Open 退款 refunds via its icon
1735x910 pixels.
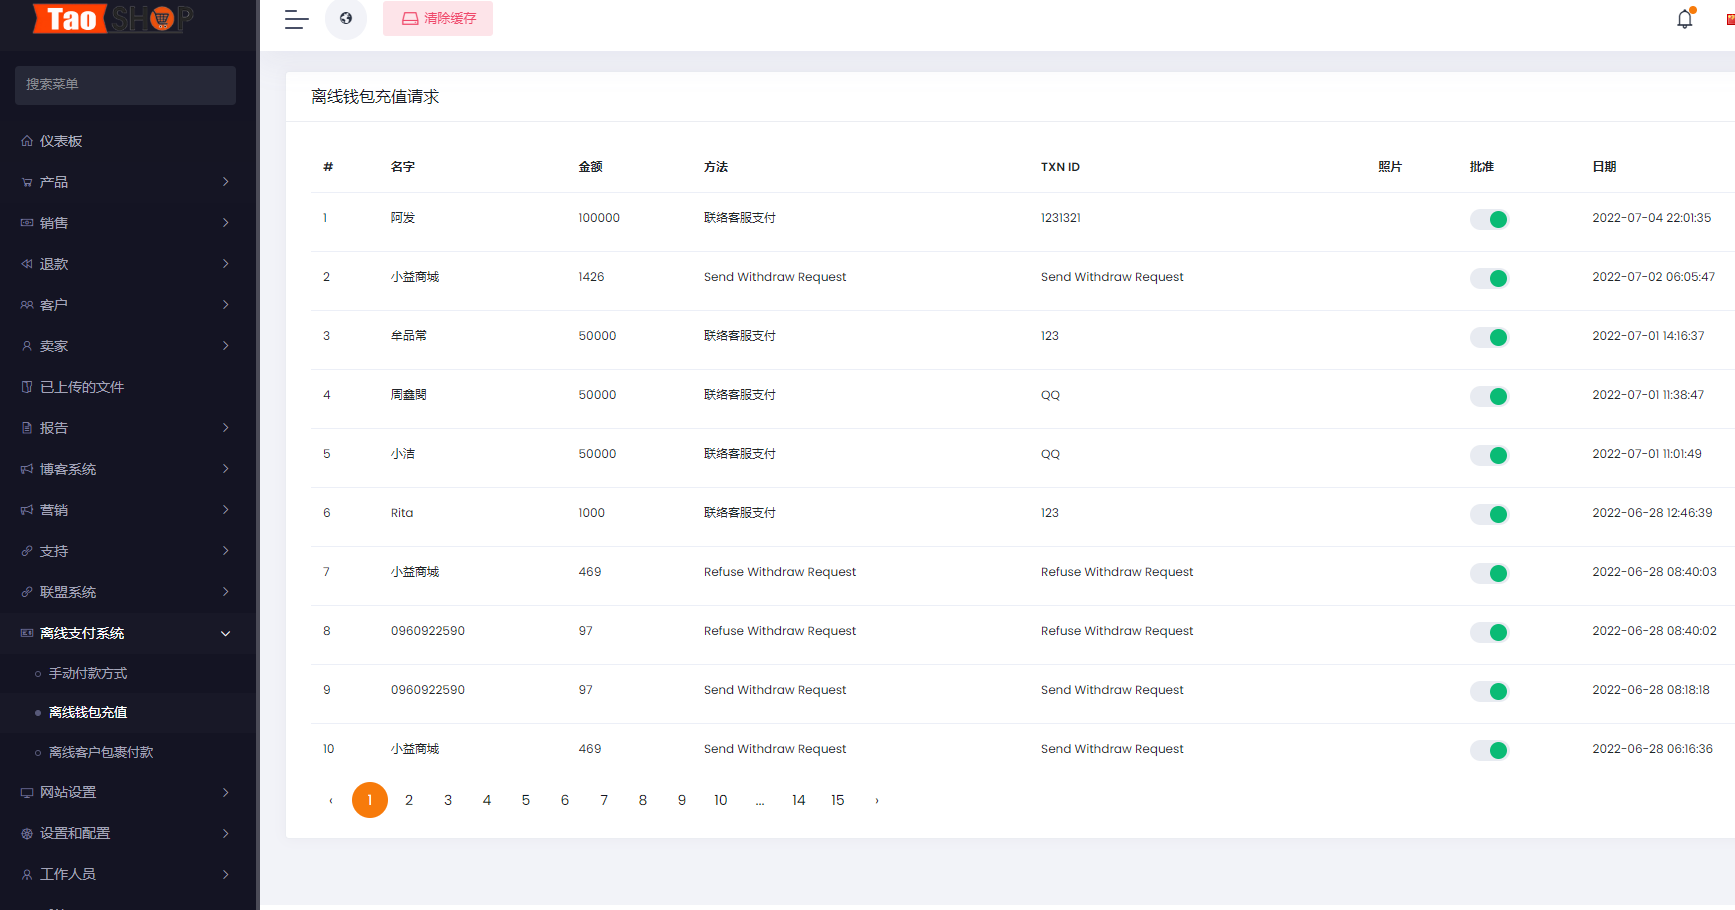coord(28,263)
